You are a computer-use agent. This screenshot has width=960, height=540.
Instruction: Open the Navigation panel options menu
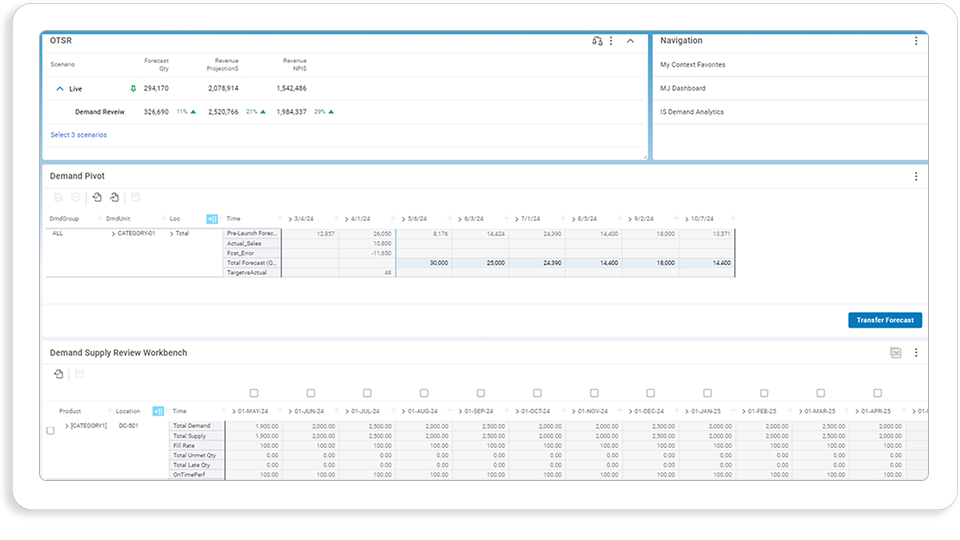coord(916,41)
